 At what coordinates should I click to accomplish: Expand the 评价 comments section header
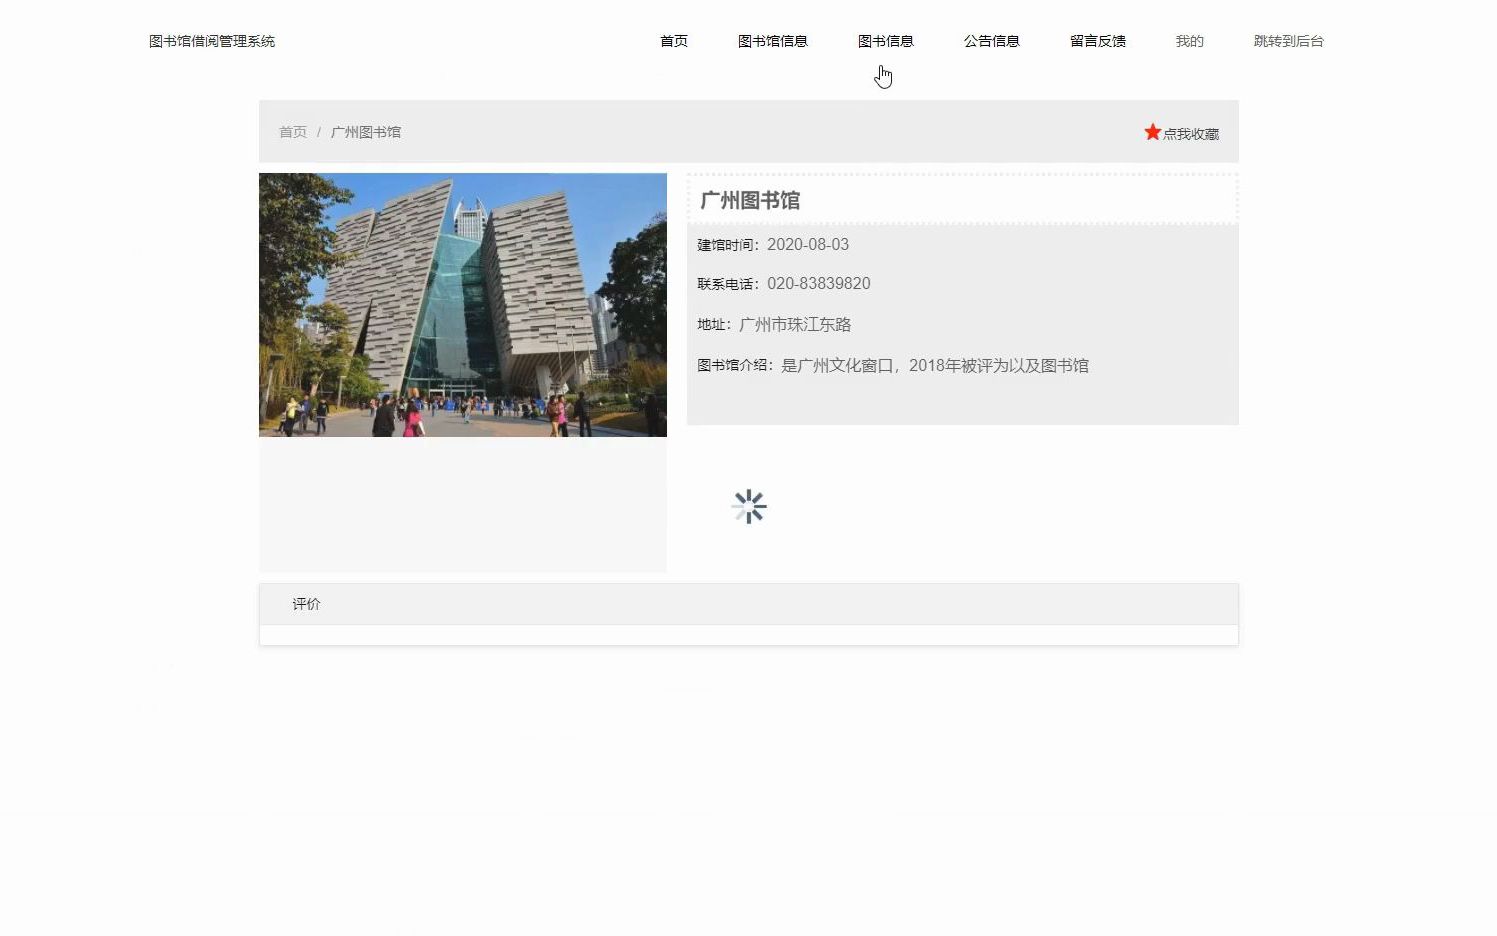(x=305, y=603)
